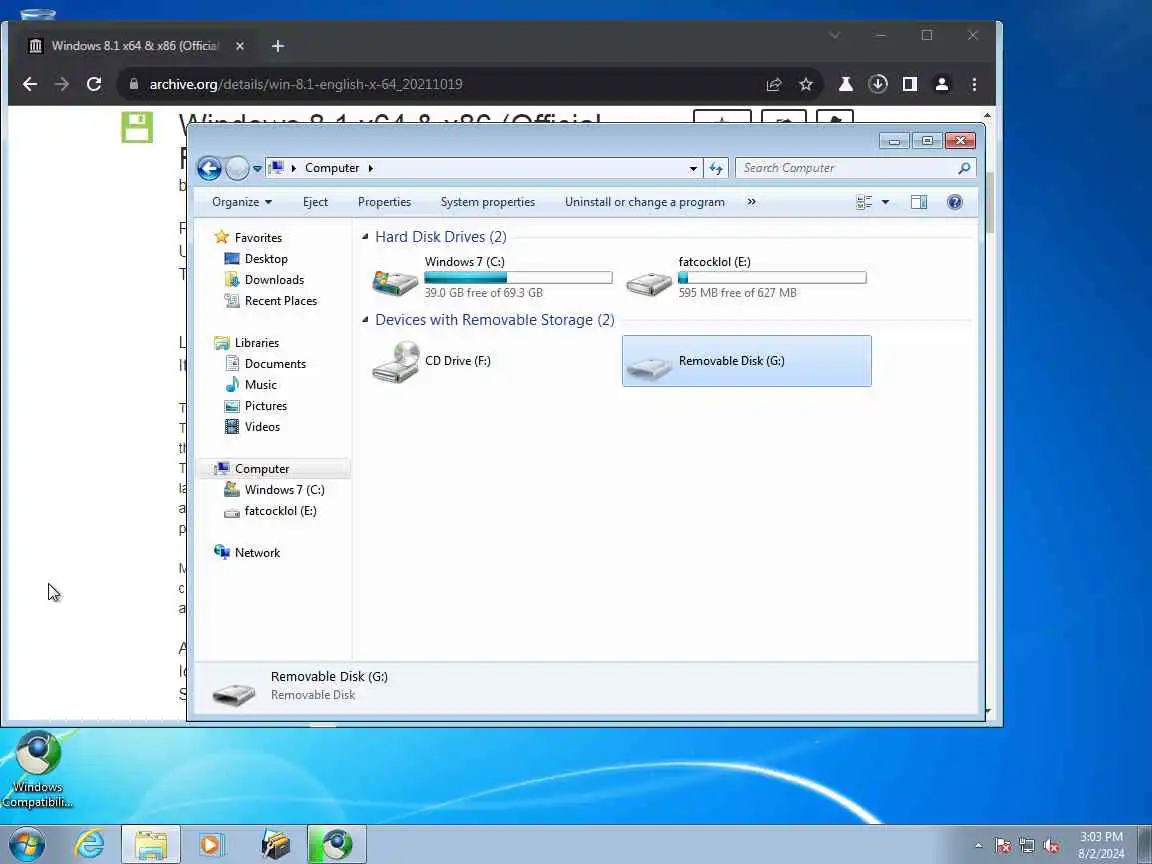The width and height of the screenshot is (1152, 864).
Task: Click the browser Back arrow
Action: (x=29, y=84)
